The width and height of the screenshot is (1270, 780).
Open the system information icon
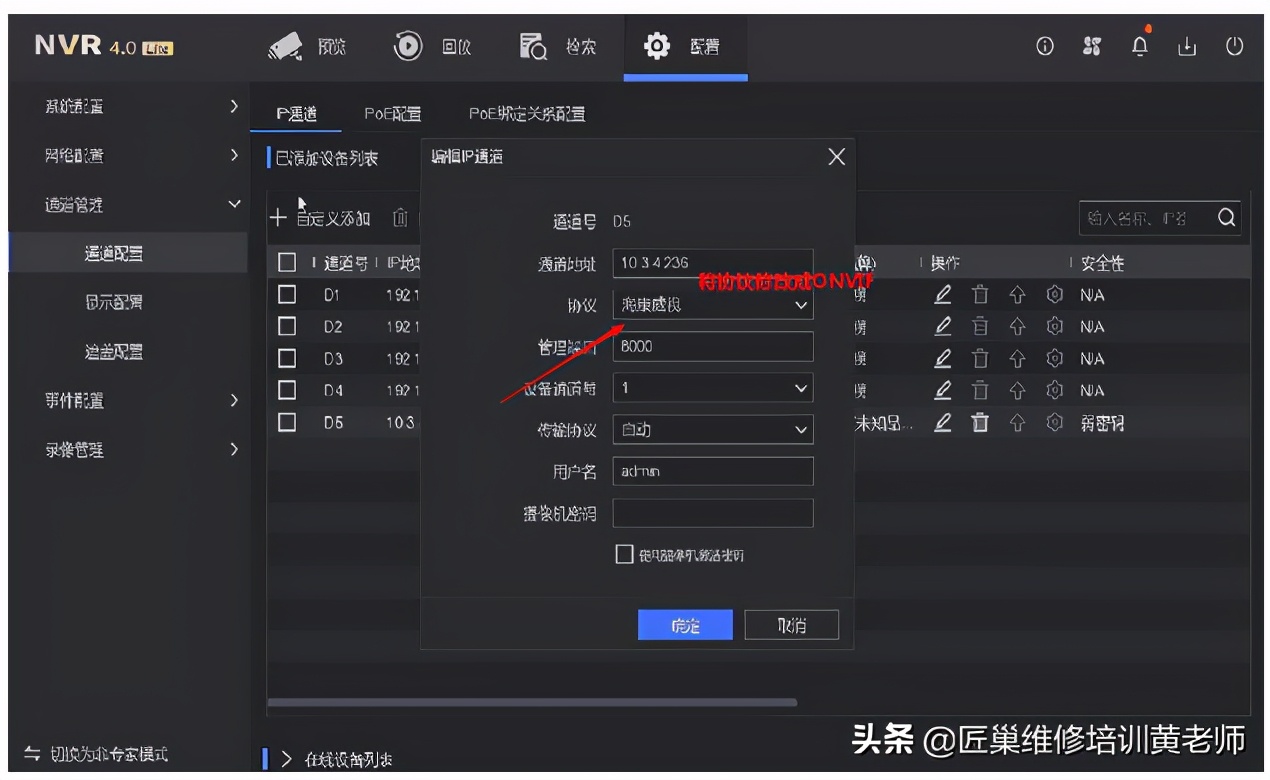coord(1044,46)
